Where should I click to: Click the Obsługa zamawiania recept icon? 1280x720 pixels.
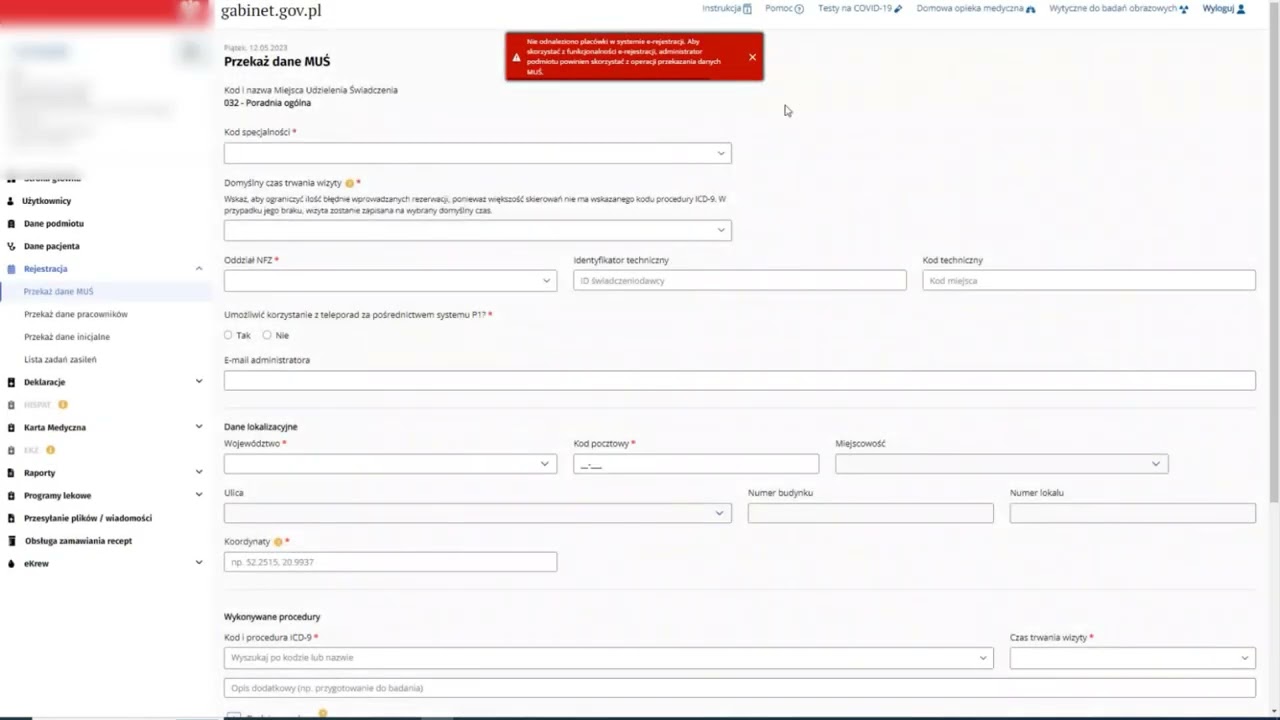pyautogui.click(x=12, y=541)
